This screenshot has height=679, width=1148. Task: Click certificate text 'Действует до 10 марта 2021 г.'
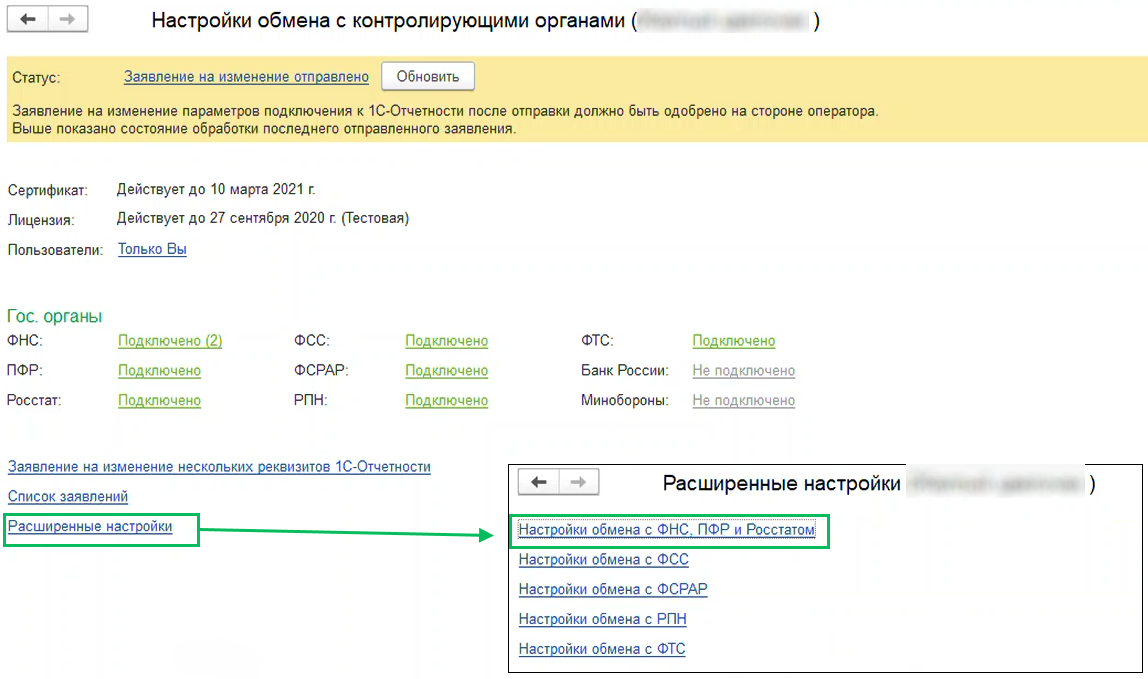[216, 189]
